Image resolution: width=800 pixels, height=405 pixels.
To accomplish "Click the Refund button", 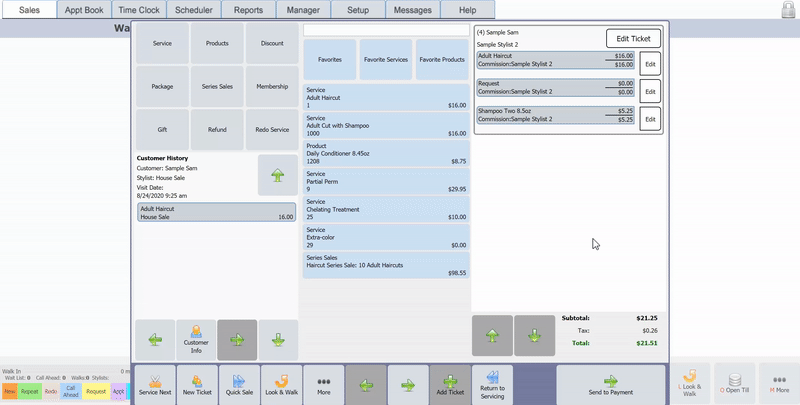I will click(x=217, y=130).
